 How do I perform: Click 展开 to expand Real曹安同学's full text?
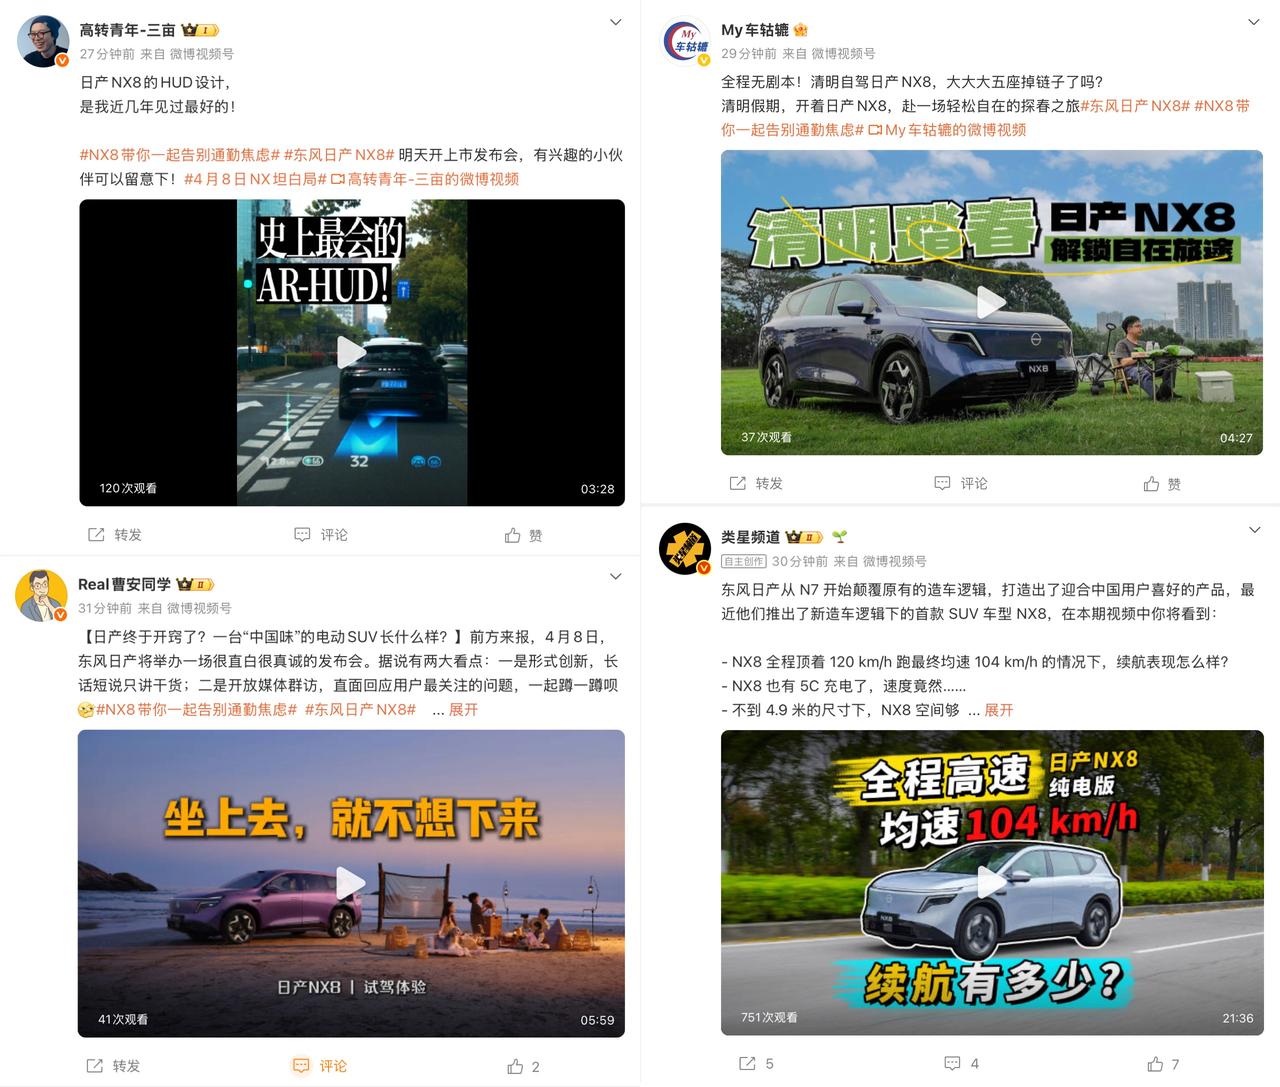click(x=465, y=710)
